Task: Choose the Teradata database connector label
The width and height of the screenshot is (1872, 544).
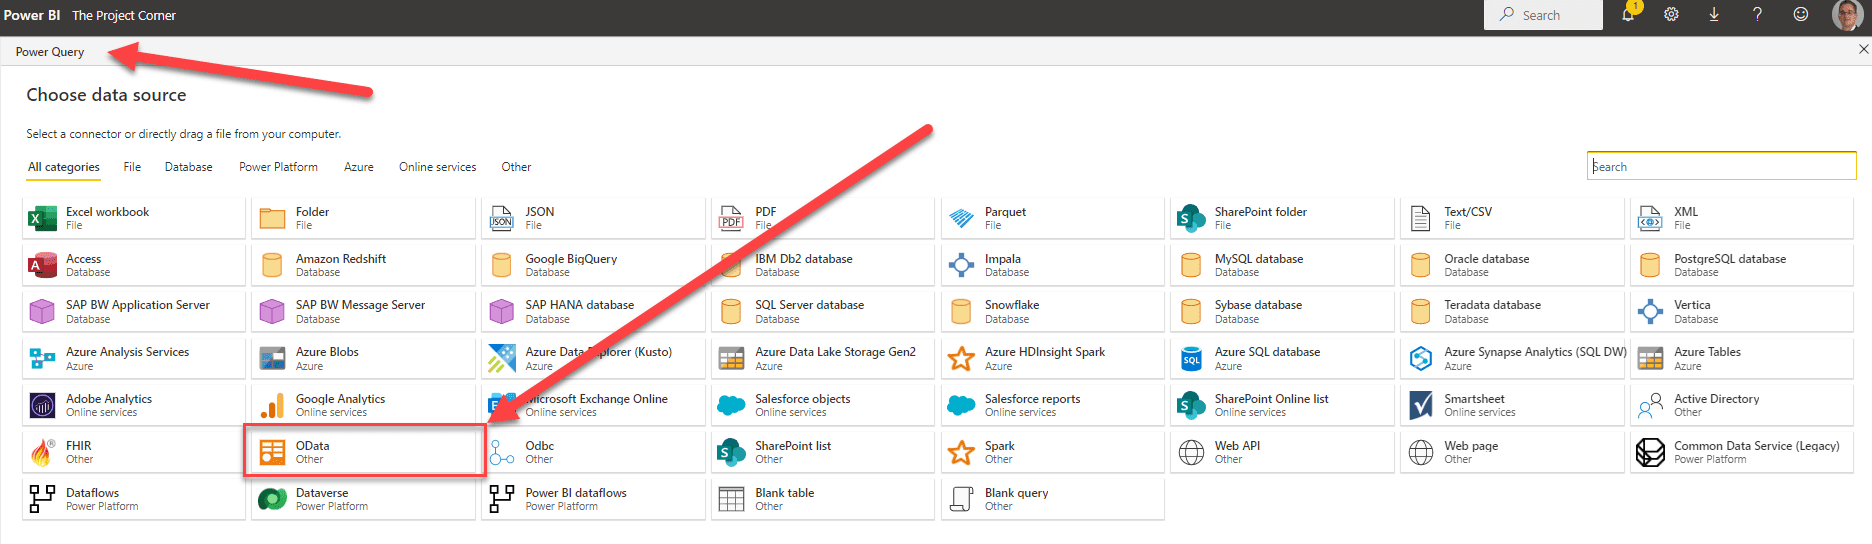Action: tap(1492, 305)
